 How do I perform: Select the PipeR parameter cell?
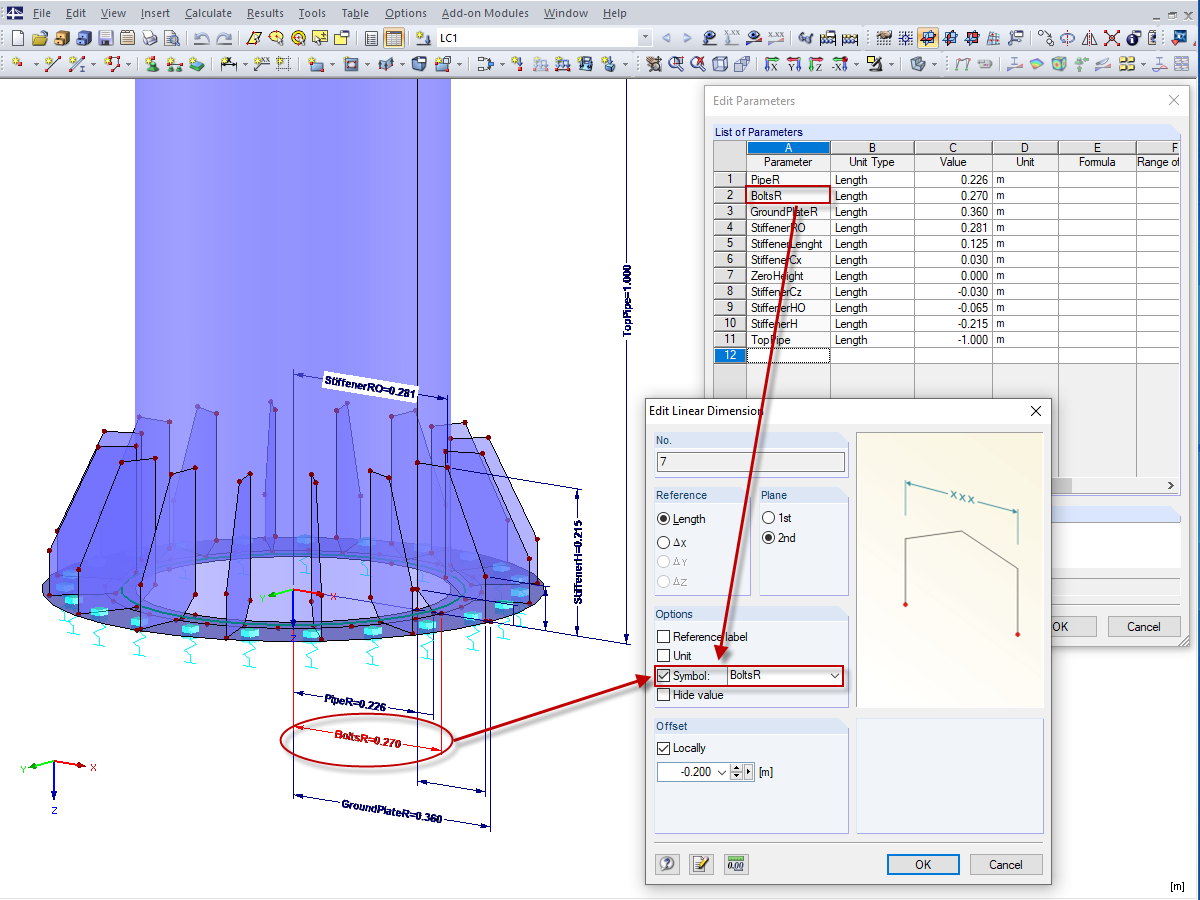[x=788, y=180]
